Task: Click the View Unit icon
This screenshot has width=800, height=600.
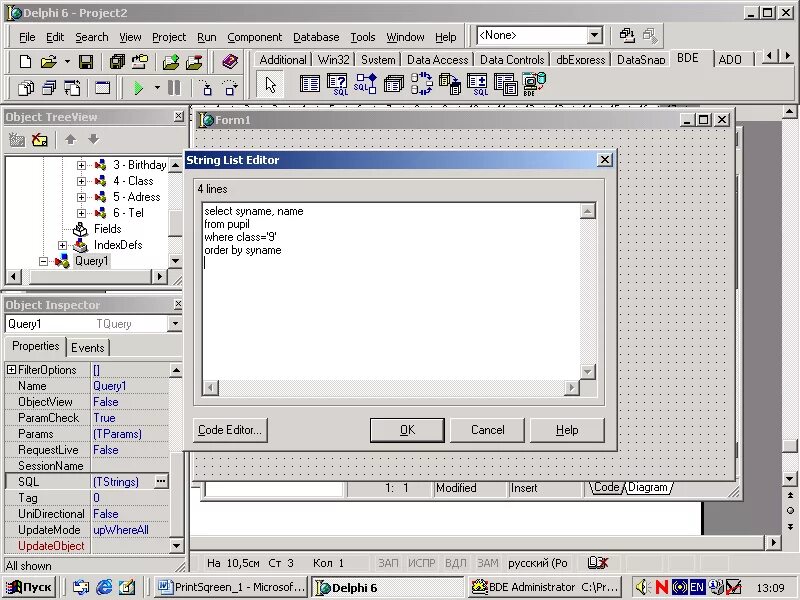Action: point(26,88)
